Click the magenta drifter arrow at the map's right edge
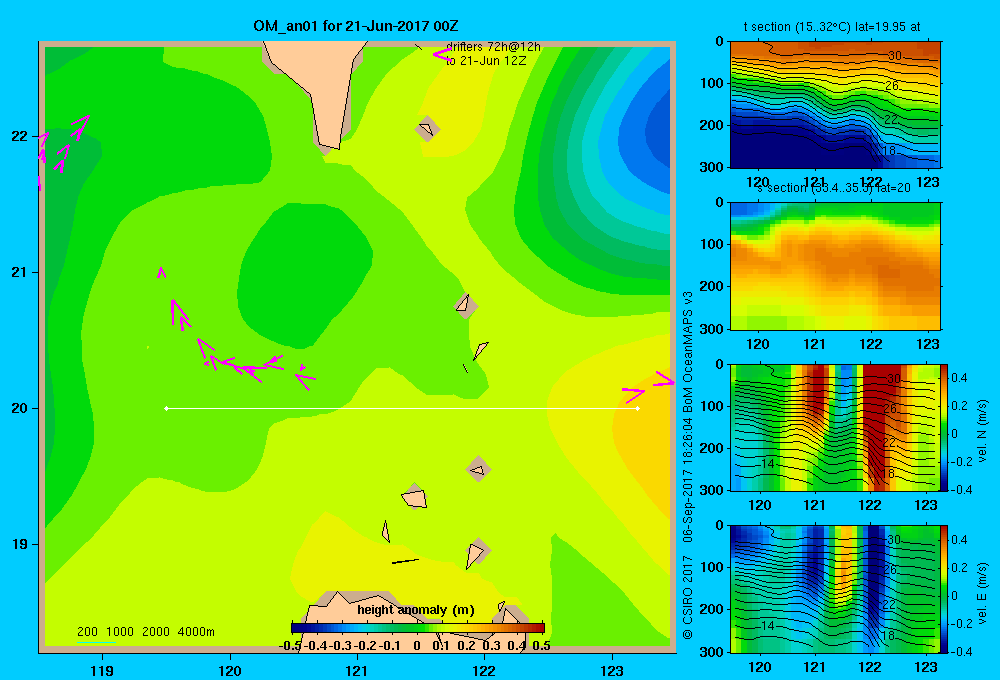Image resolution: width=1000 pixels, height=680 pixels. point(664,380)
